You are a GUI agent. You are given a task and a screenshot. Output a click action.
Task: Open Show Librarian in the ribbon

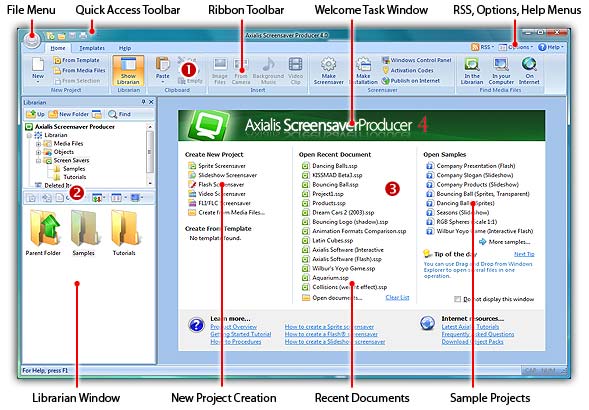coord(128,71)
